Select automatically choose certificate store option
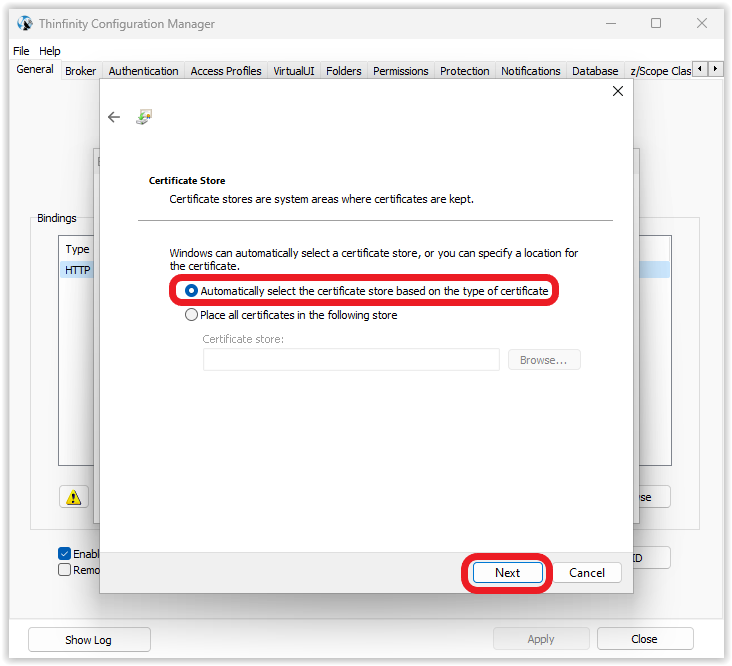The height and width of the screenshot is (666, 732). tap(366, 291)
